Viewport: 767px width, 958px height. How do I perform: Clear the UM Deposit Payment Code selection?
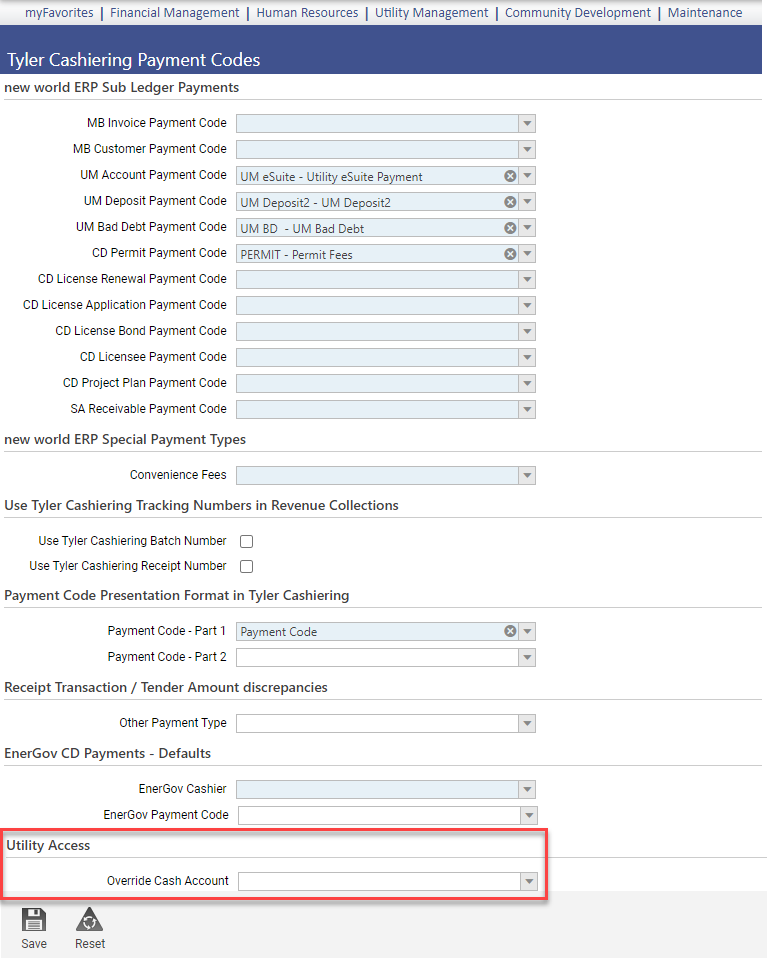point(510,202)
